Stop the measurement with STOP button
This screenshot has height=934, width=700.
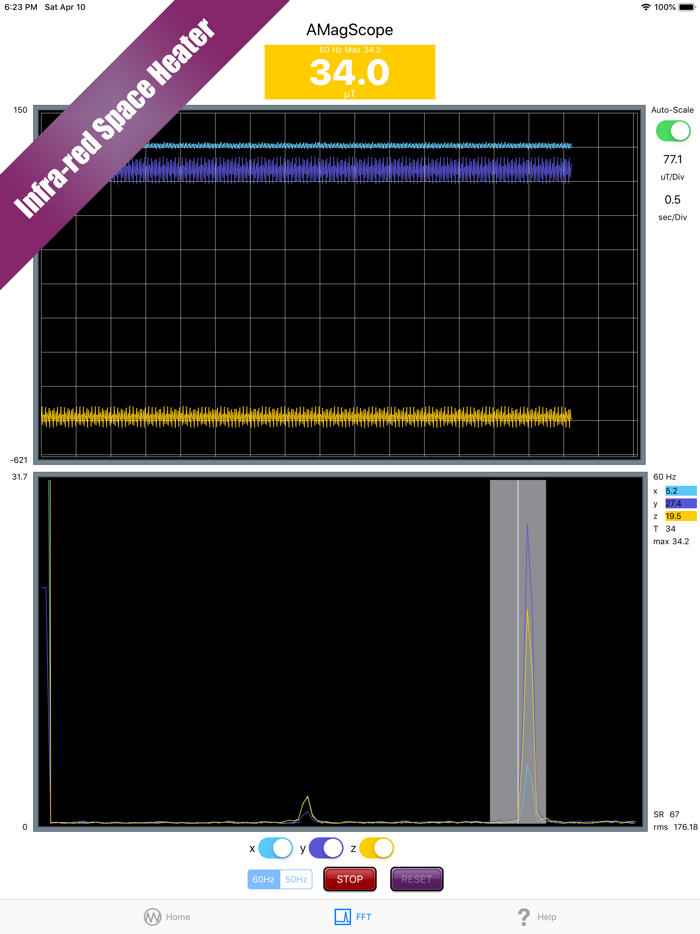point(350,879)
